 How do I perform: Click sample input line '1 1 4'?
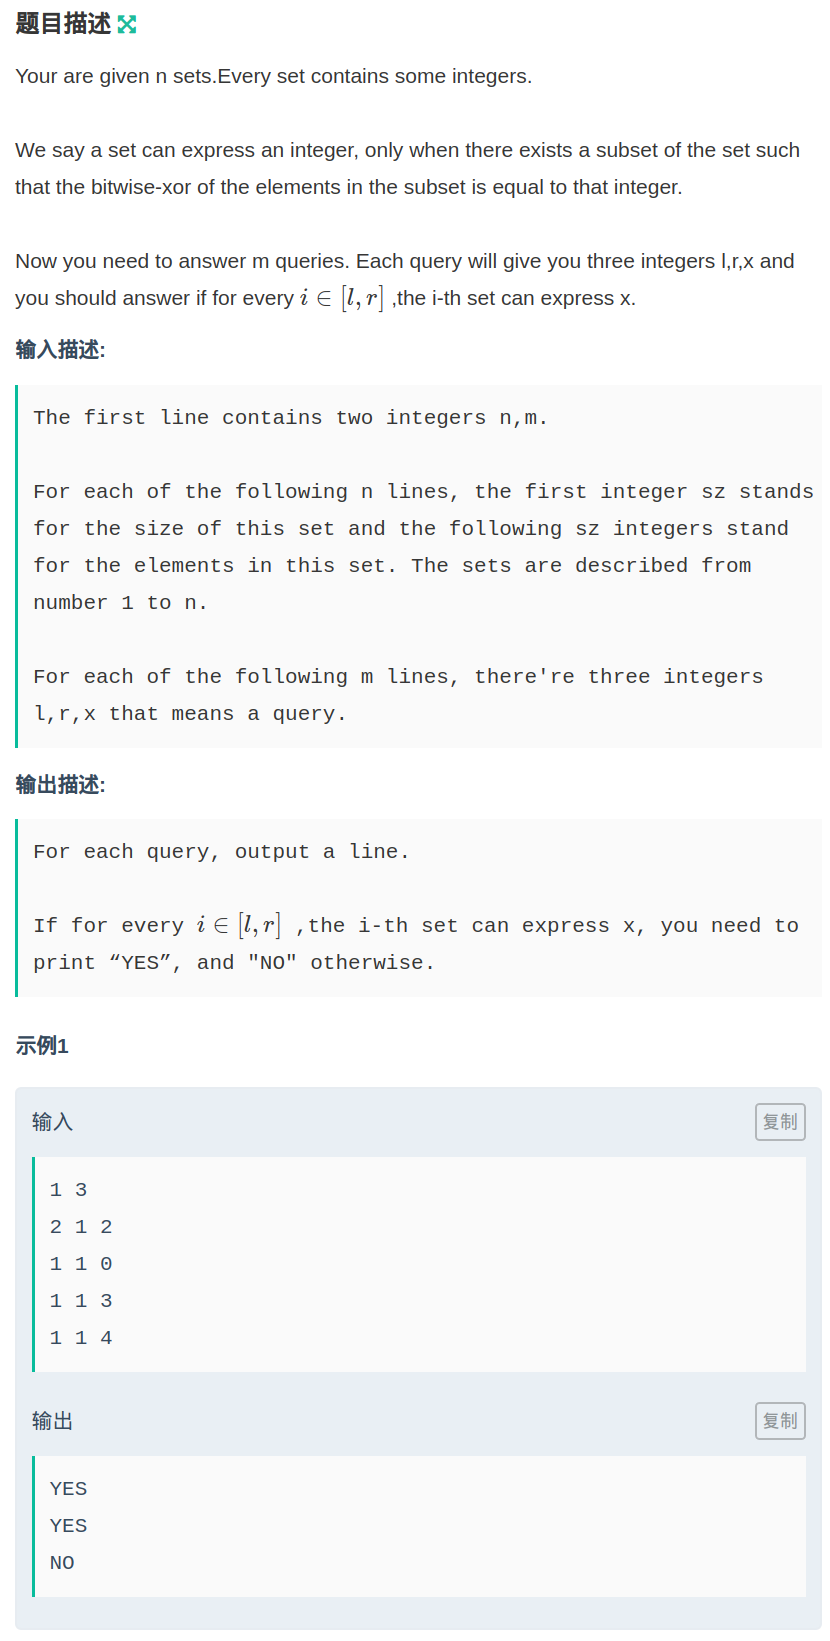click(81, 1338)
